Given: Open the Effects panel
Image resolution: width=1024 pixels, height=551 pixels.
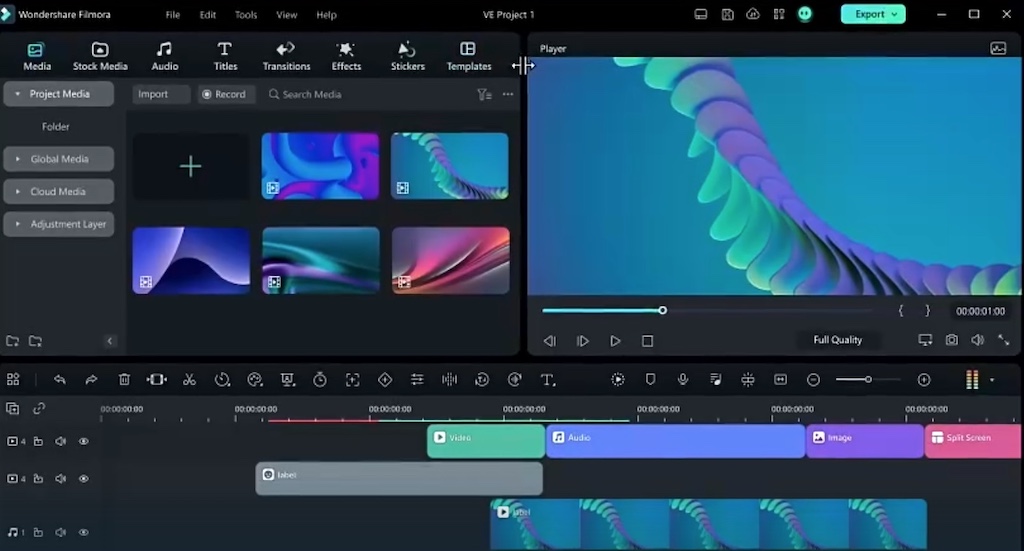Looking at the screenshot, I should [x=346, y=56].
